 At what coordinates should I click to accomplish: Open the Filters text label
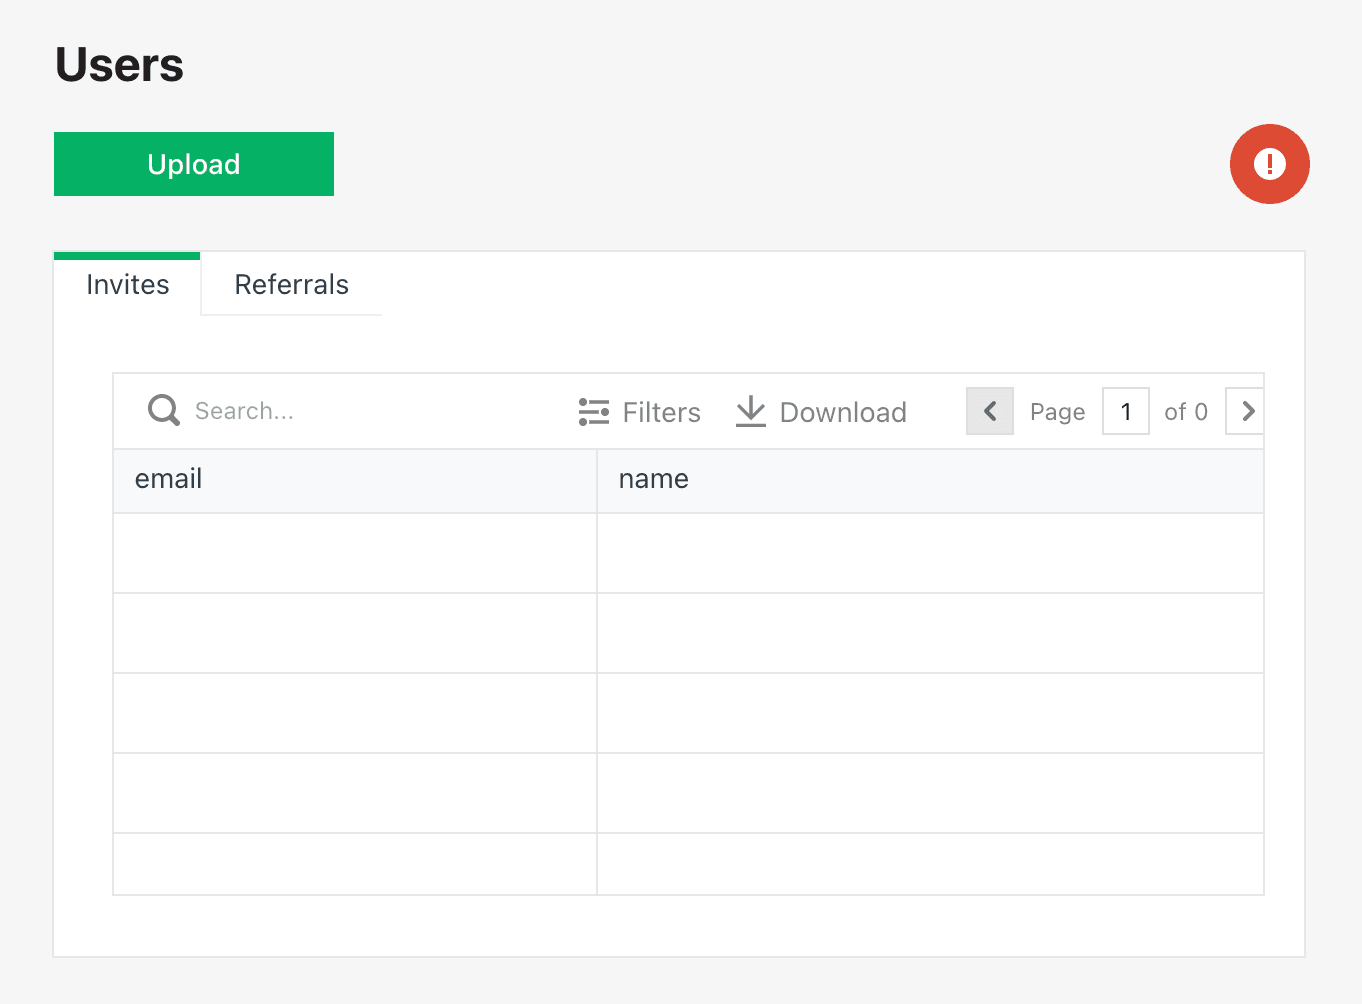[x=661, y=412]
